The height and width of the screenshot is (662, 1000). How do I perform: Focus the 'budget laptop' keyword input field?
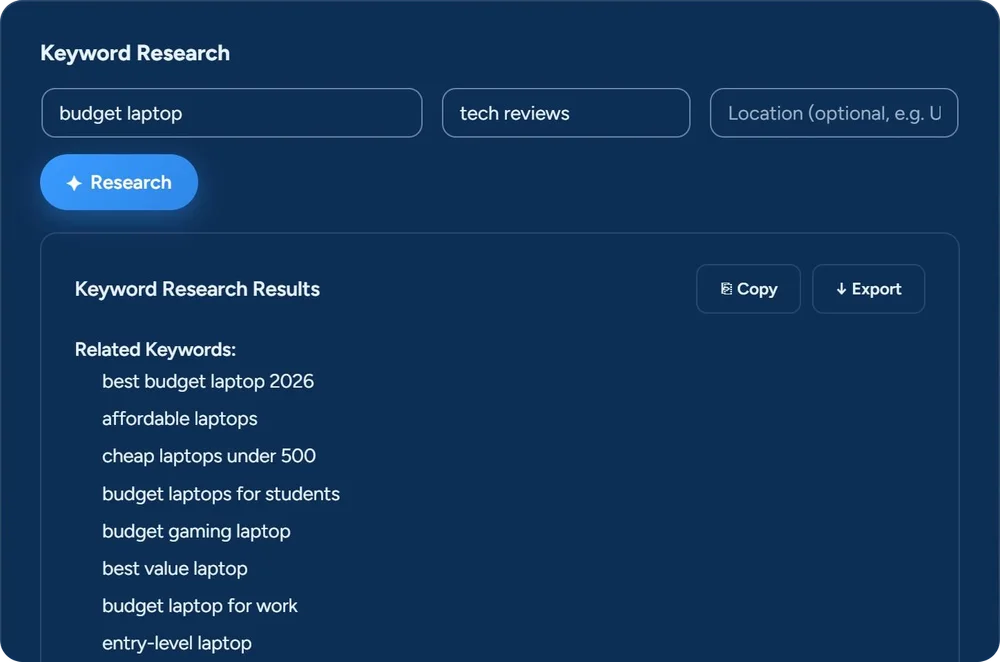(x=232, y=113)
